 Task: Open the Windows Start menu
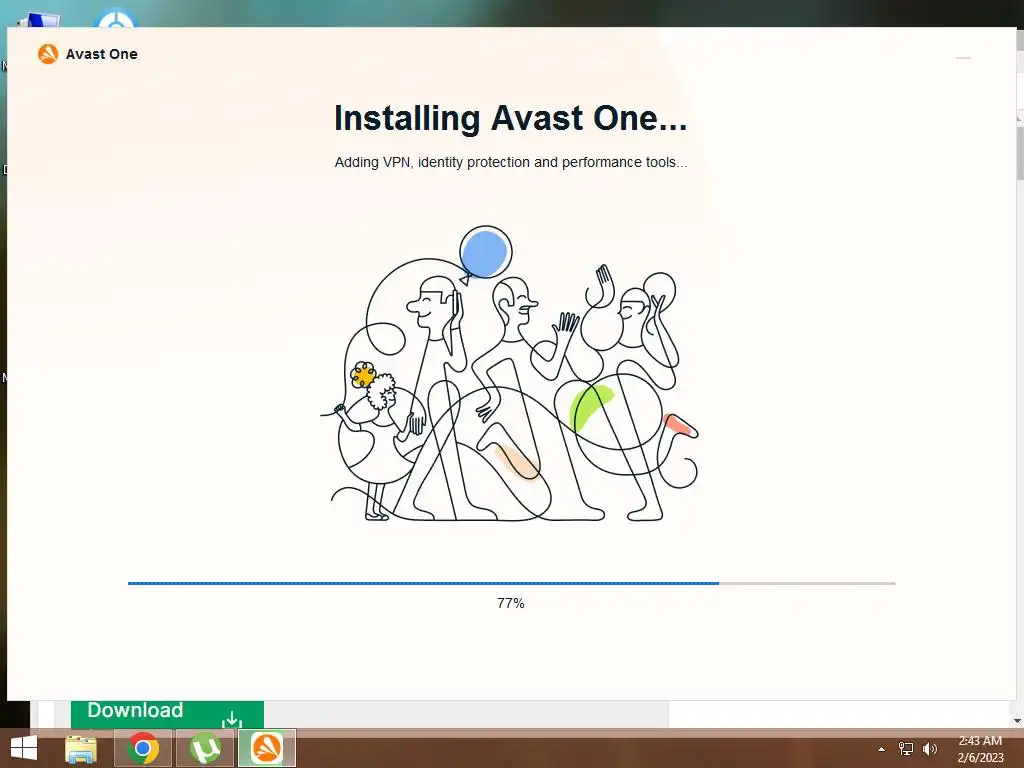24,748
